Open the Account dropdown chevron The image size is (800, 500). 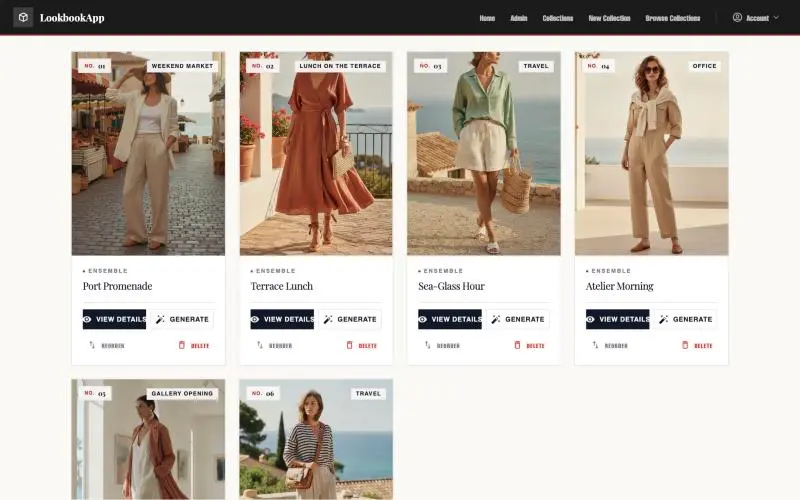[x=776, y=17]
